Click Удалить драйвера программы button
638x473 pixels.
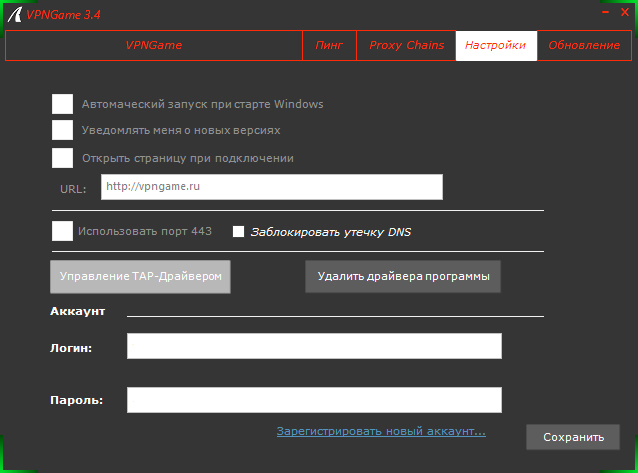point(403,276)
